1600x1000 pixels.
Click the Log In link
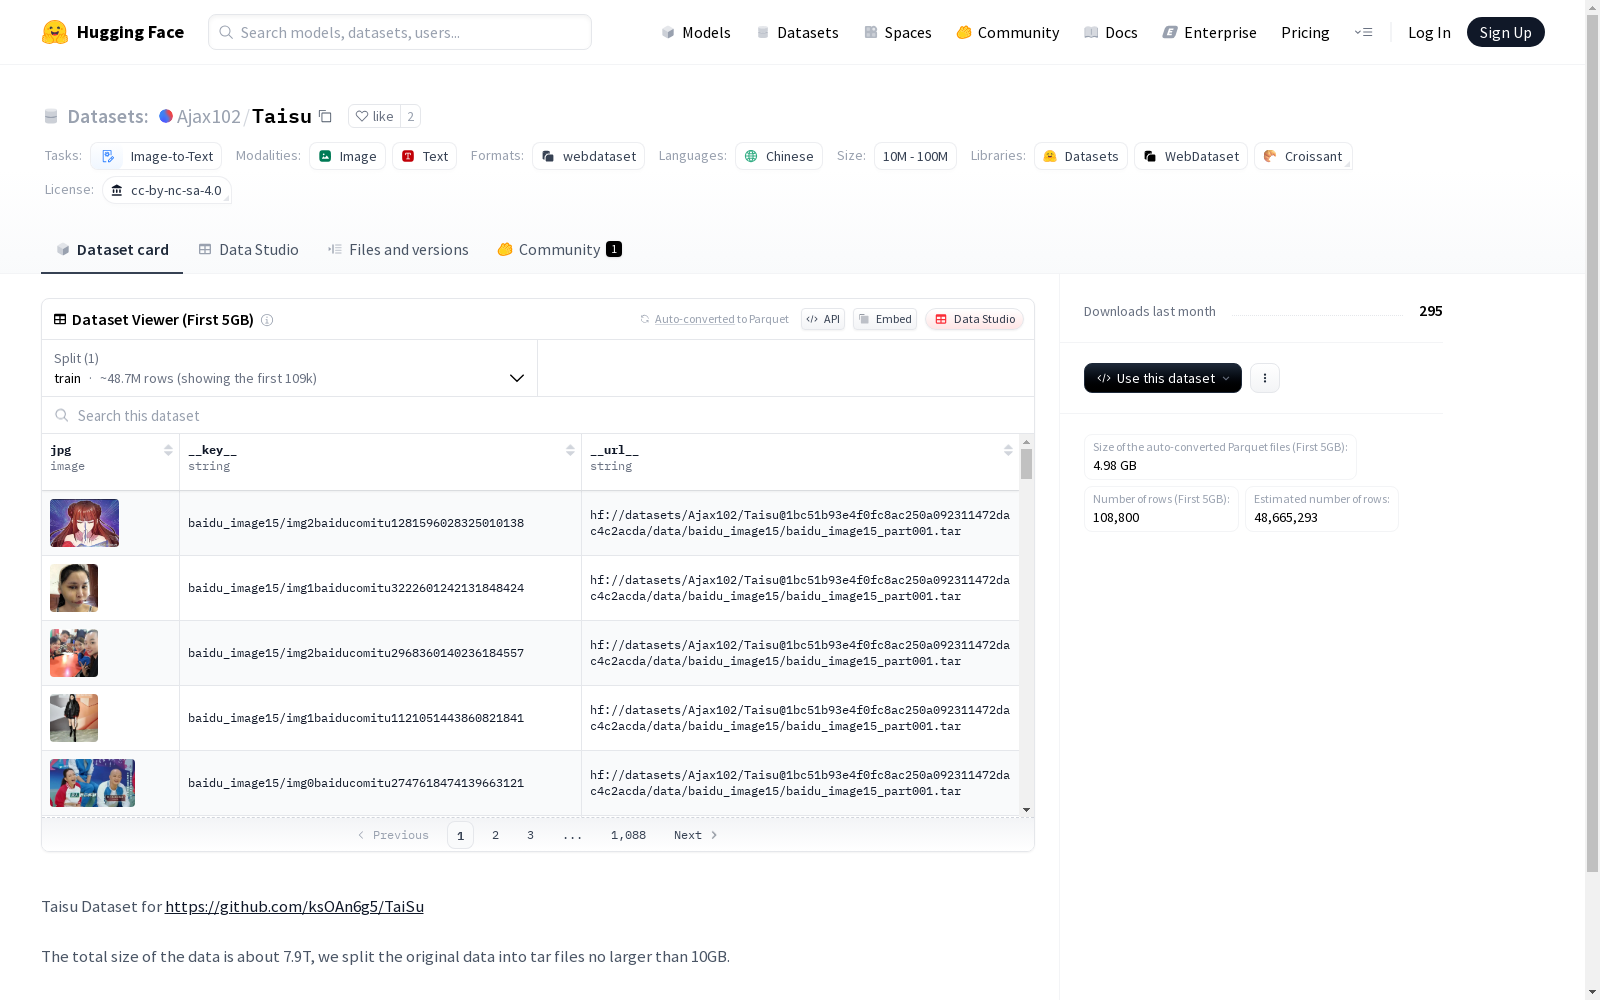click(x=1429, y=32)
